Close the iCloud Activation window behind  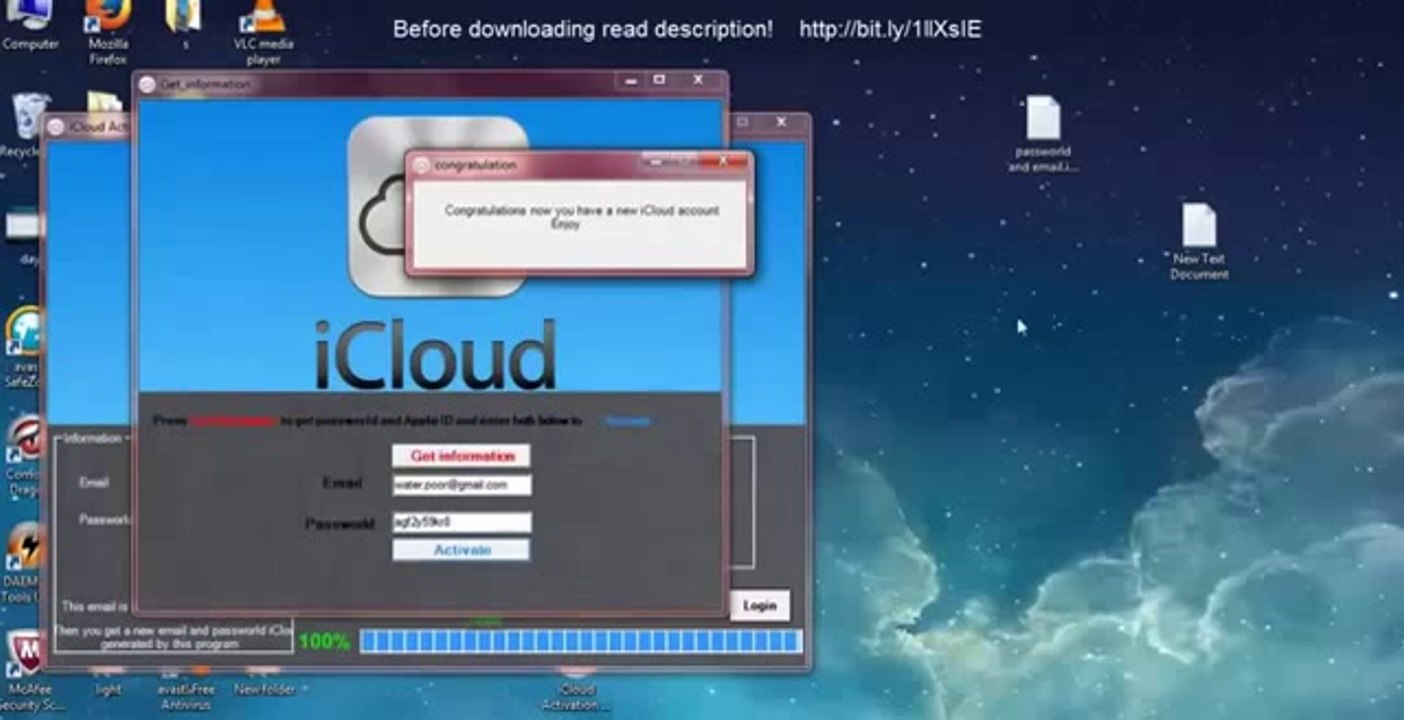781,122
